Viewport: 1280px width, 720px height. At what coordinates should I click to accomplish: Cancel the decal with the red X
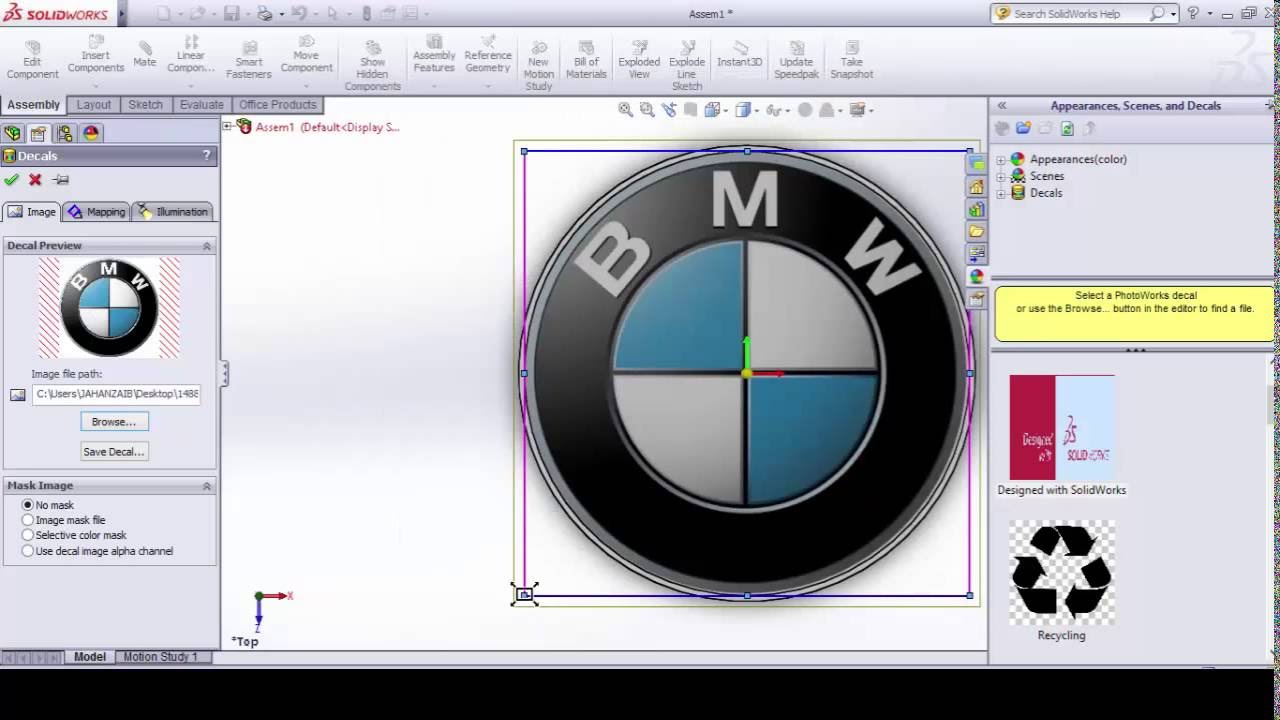(35, 180)
